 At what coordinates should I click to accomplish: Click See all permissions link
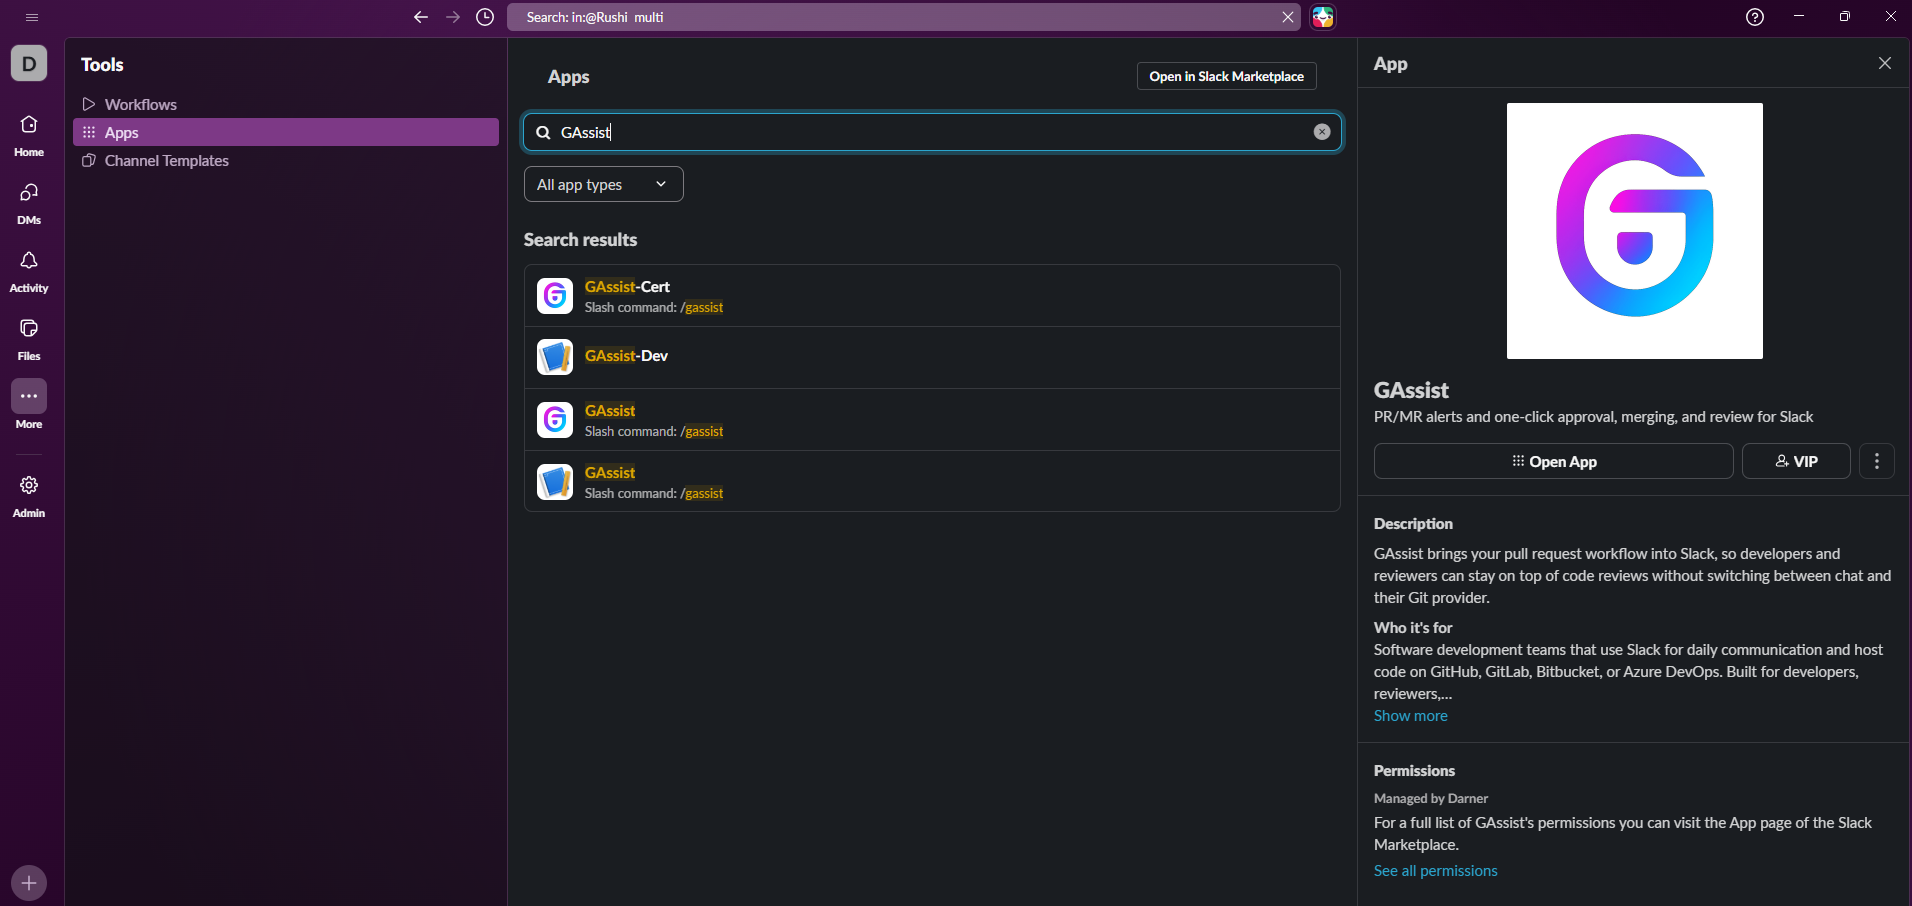[1435, 871]
